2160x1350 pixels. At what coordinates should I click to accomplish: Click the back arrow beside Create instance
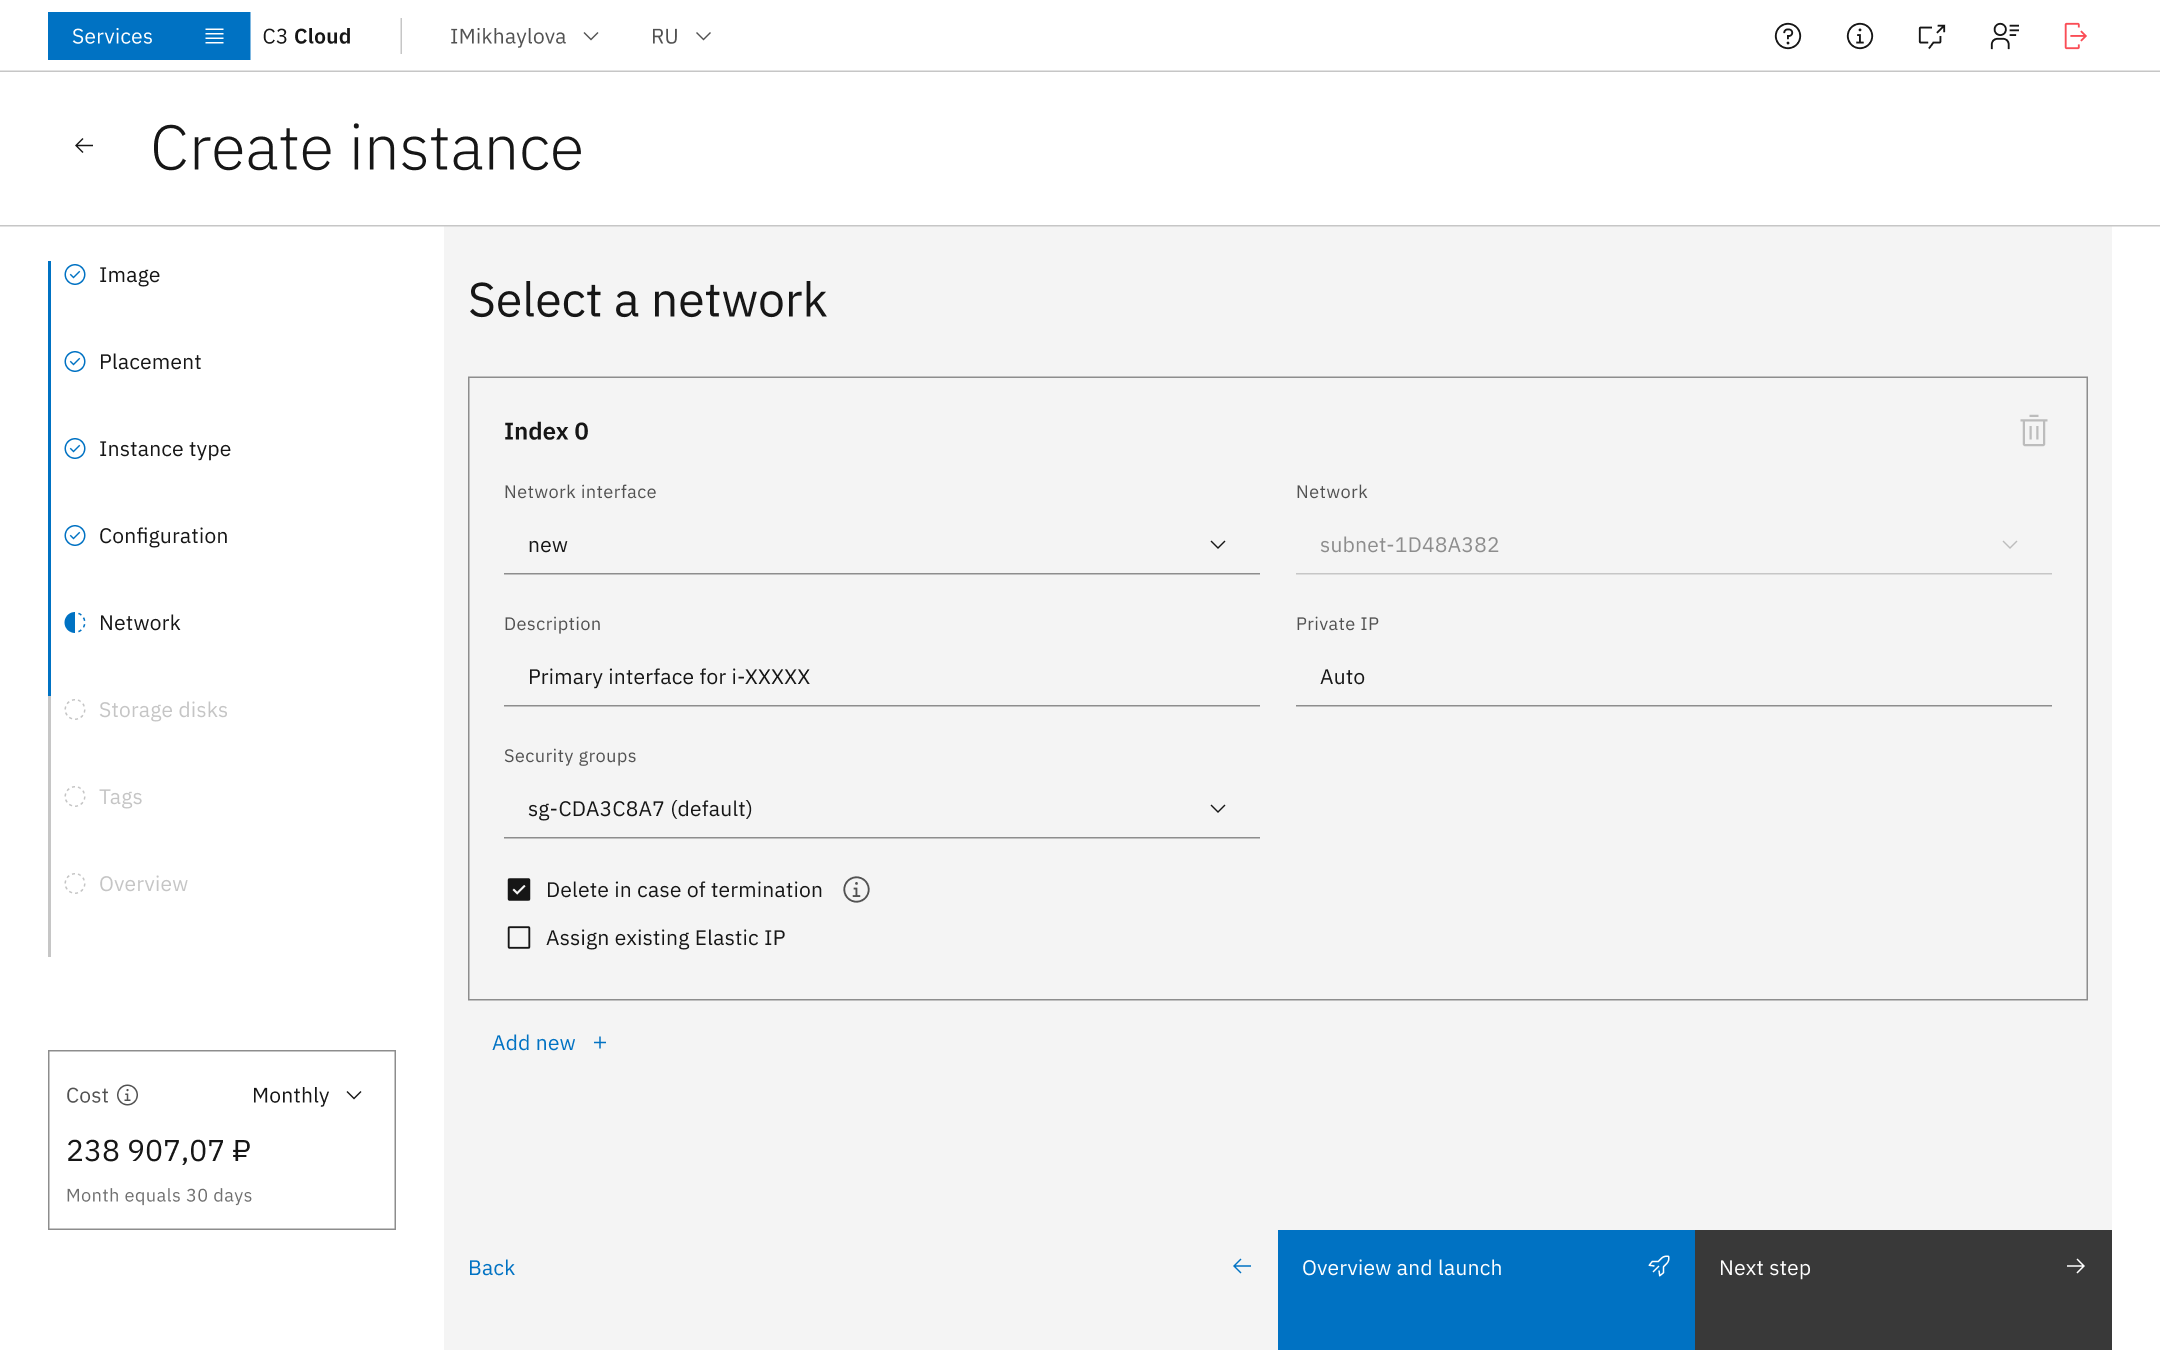pyautogui.click(x=84, y=146)
